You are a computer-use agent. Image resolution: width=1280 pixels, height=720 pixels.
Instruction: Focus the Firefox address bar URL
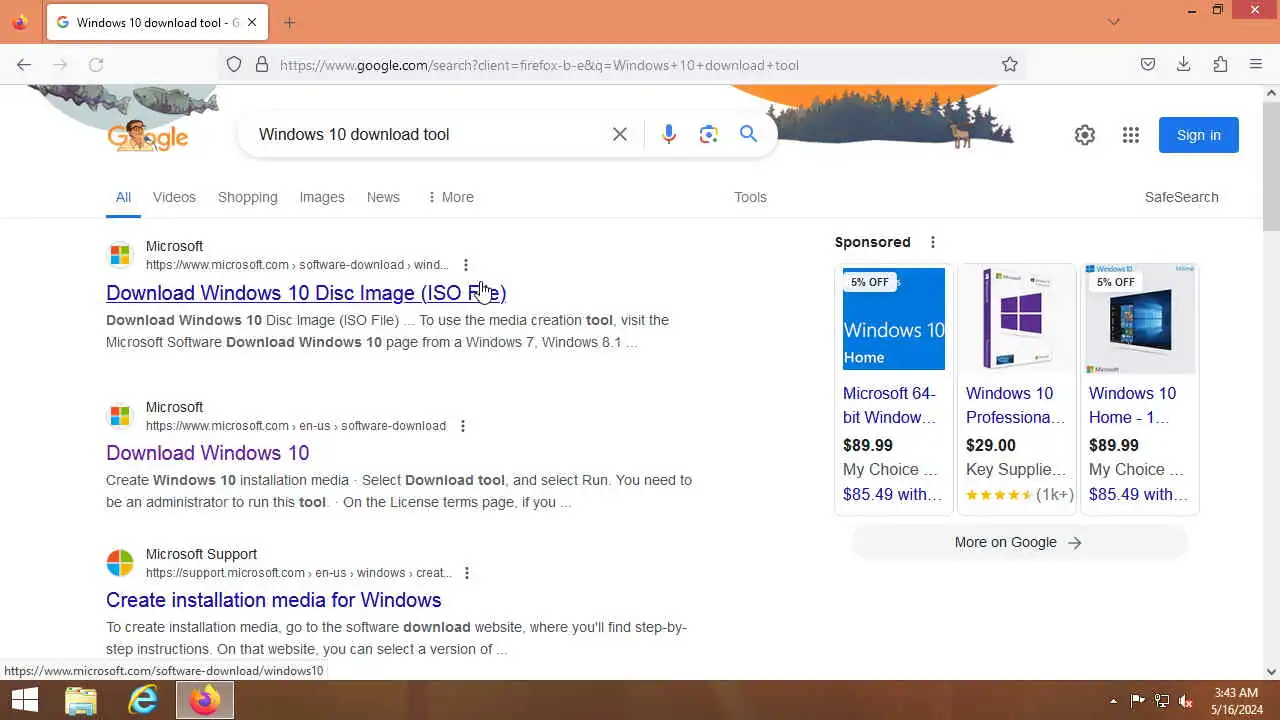[x=620, y=65]
